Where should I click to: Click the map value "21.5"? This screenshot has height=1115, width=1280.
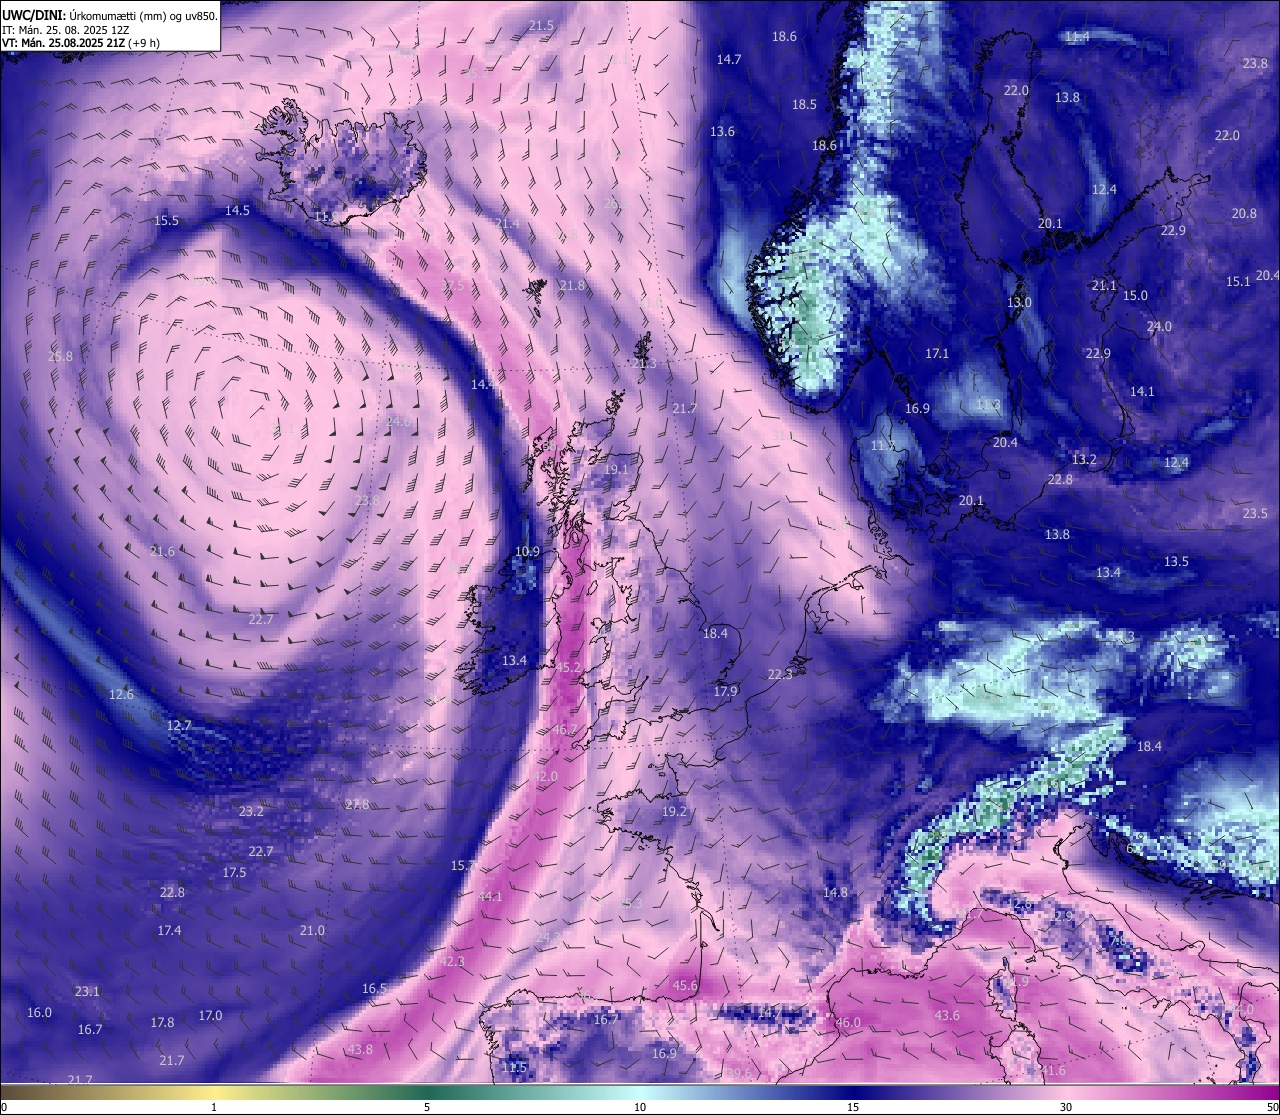(x=541, y=25)
